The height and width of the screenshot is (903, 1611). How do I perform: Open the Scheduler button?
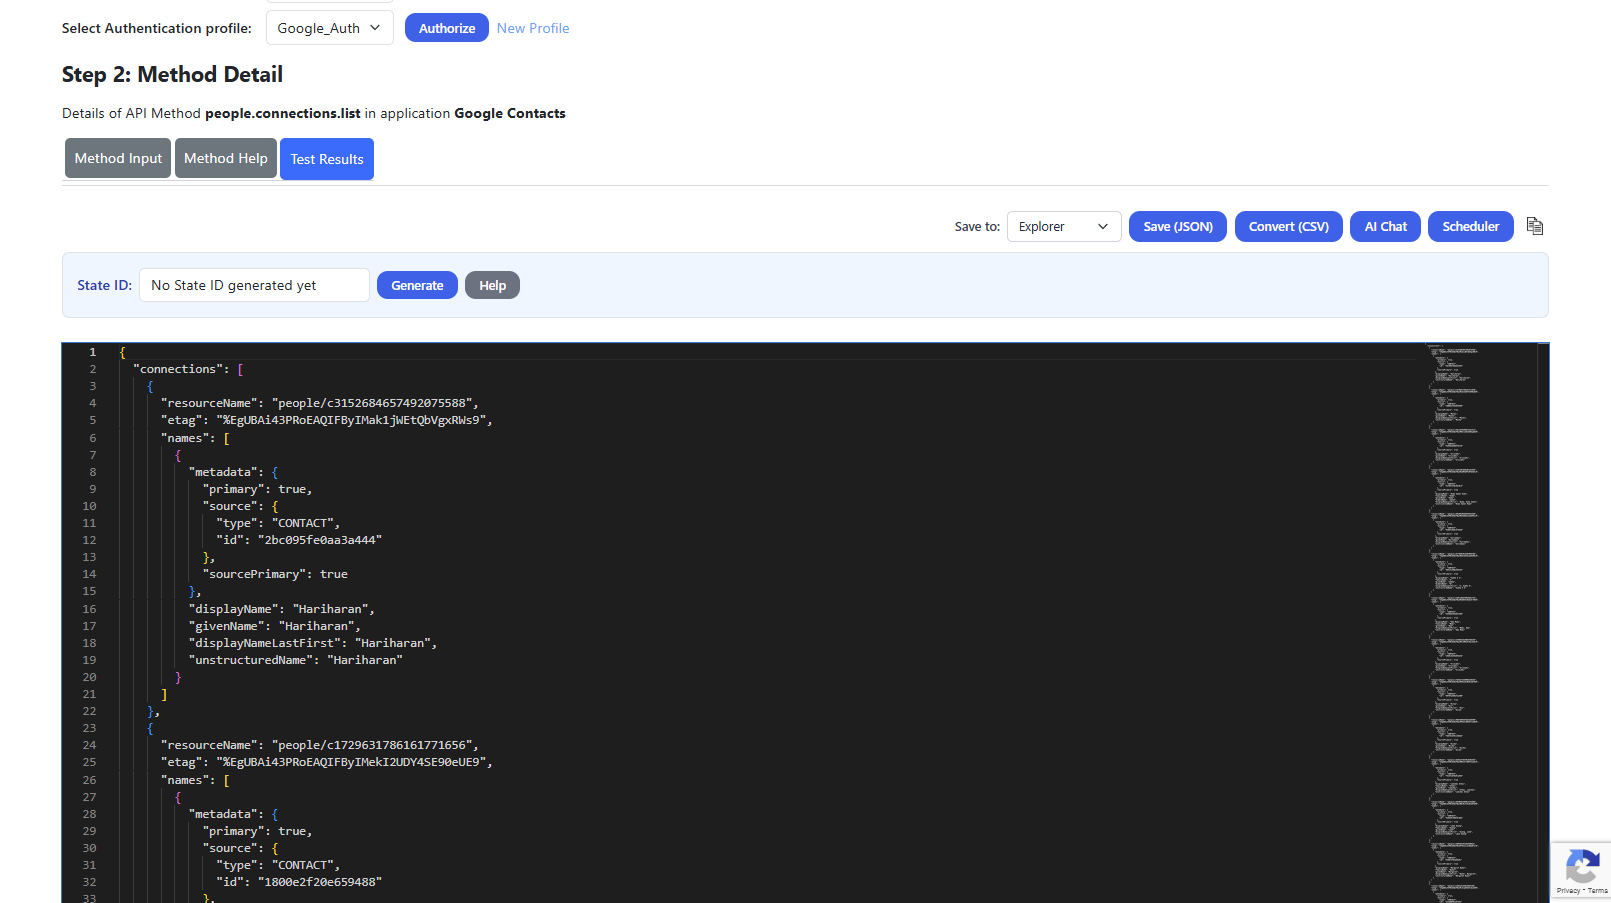click(x=1471, y=227)
